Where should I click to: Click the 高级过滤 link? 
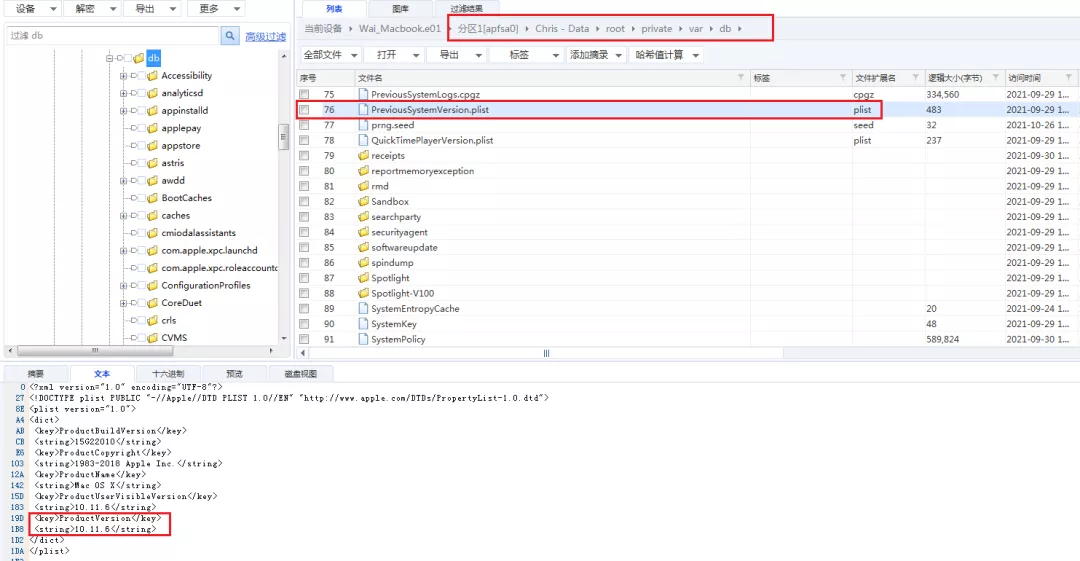(265, 37)
